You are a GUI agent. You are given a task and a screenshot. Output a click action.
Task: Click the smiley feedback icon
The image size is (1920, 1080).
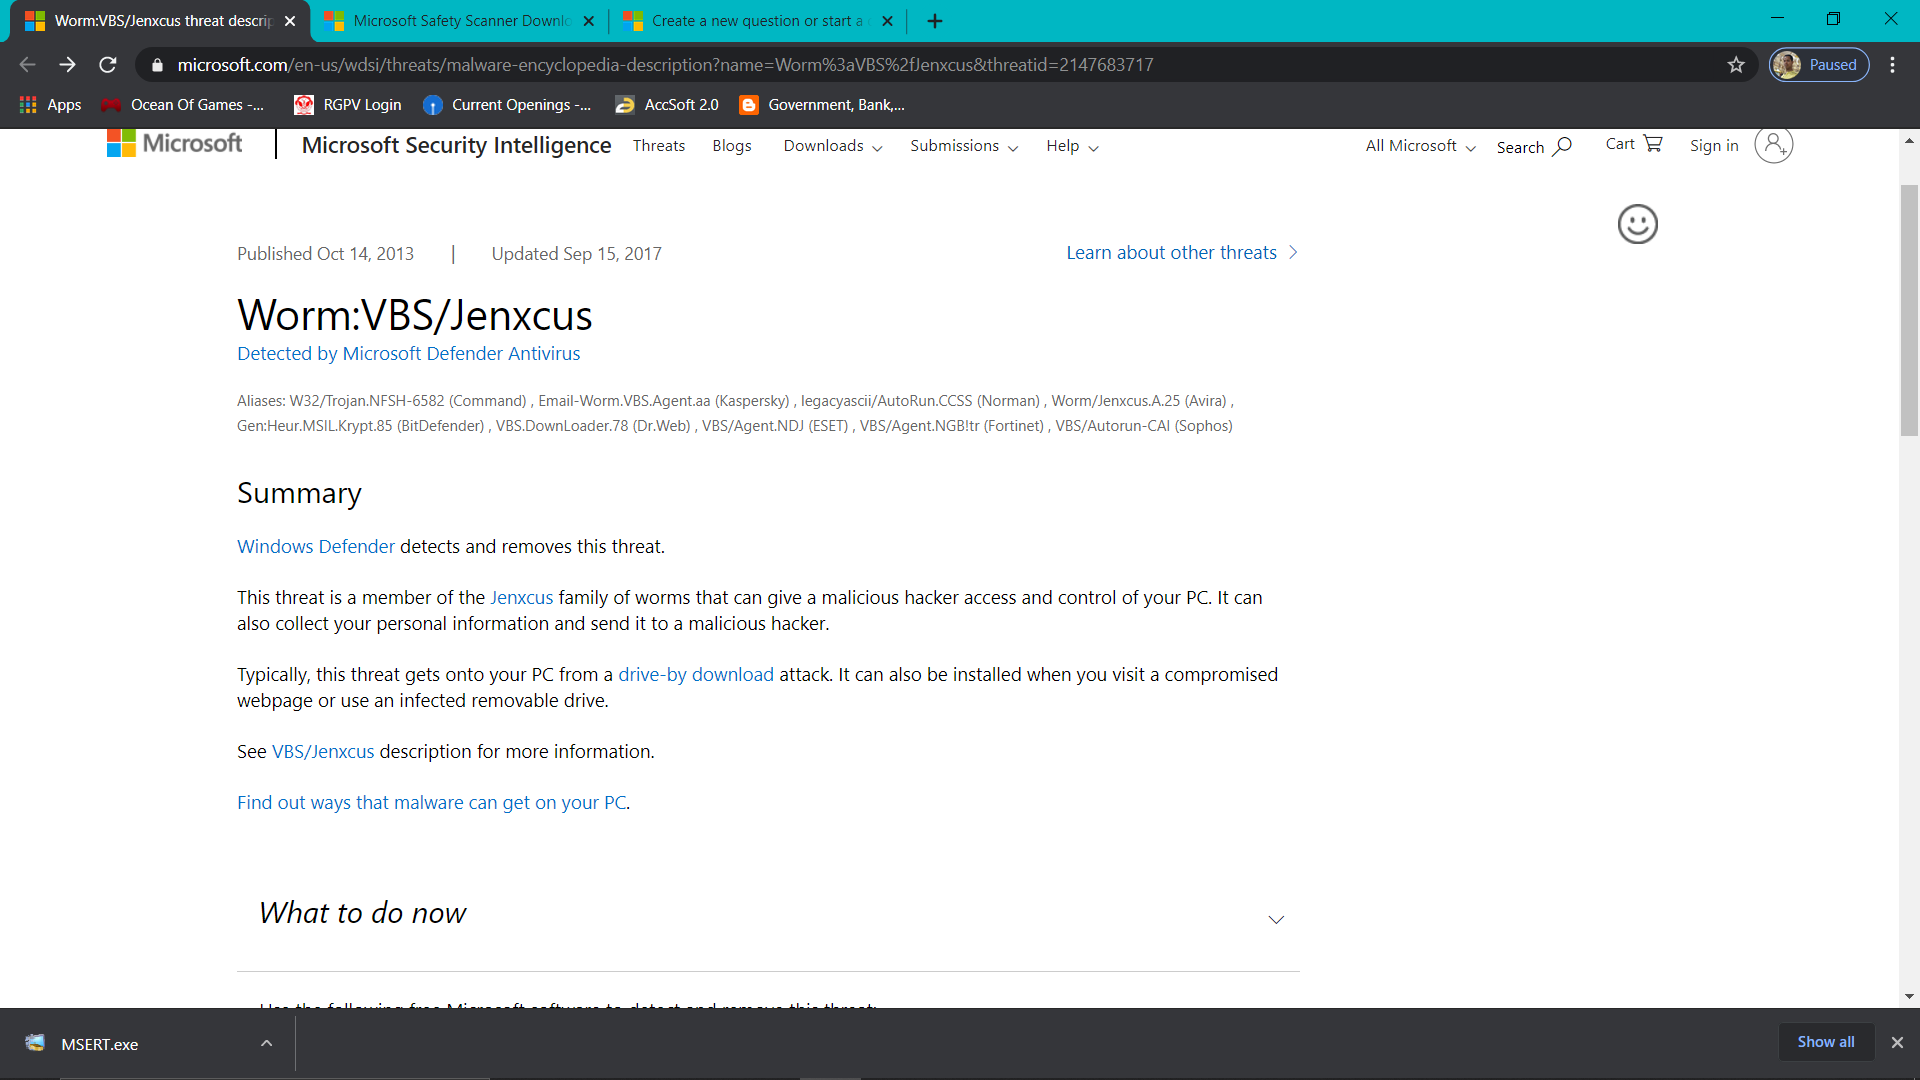(x=1638, y=224)
